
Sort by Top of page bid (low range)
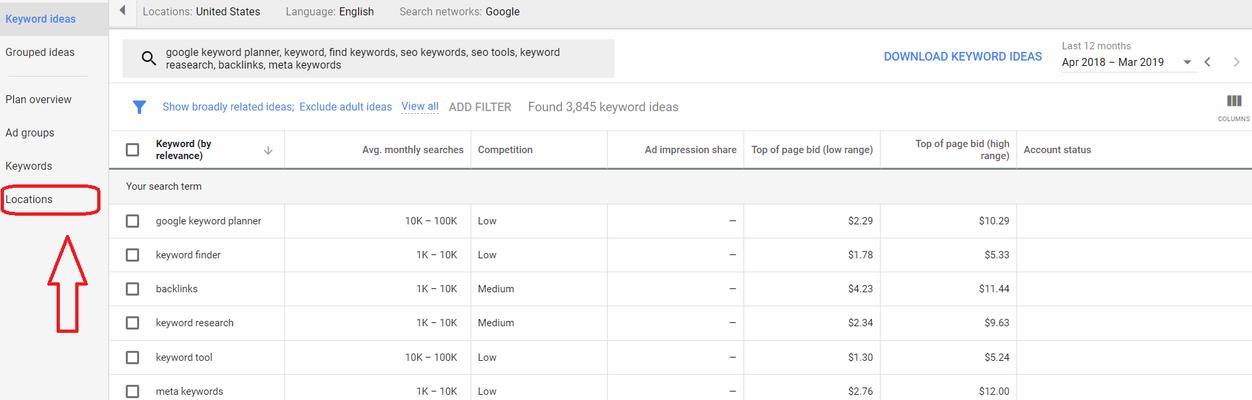(812, 150)
